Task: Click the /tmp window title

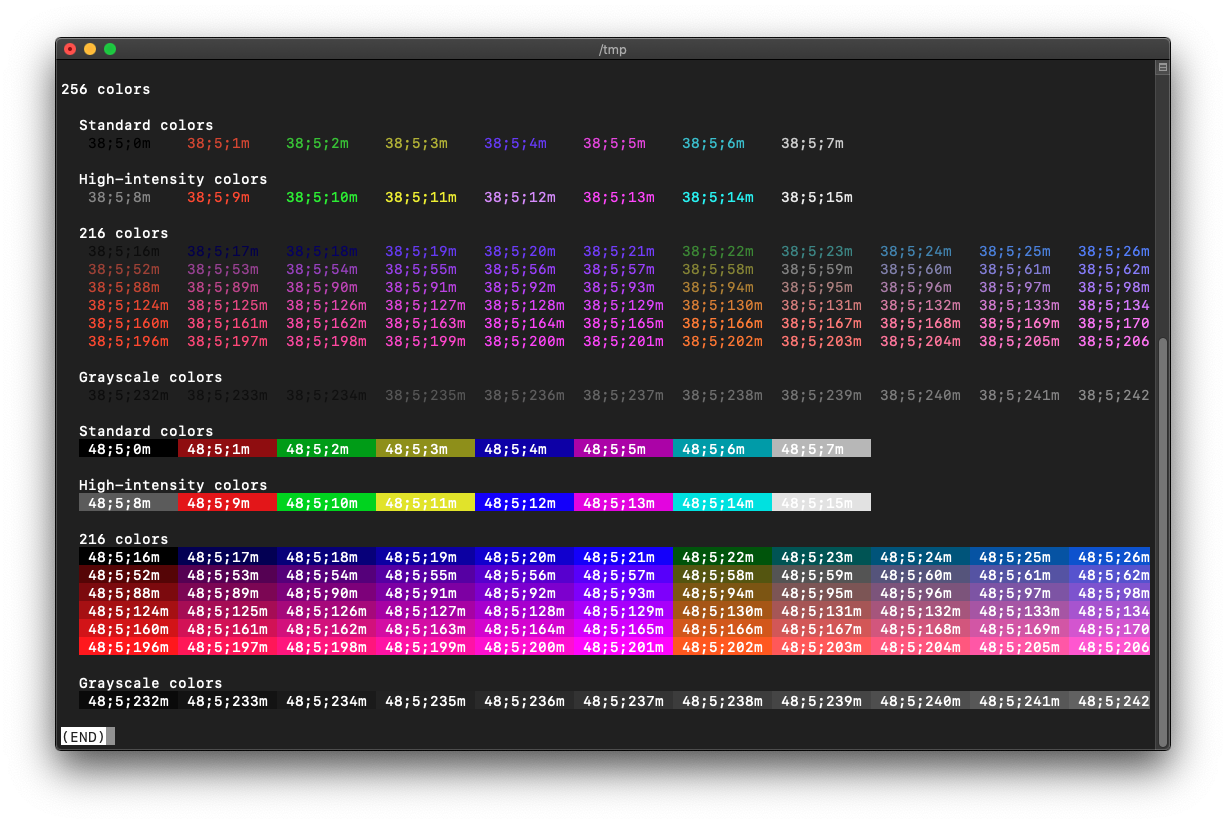Action: pos(612,50)
